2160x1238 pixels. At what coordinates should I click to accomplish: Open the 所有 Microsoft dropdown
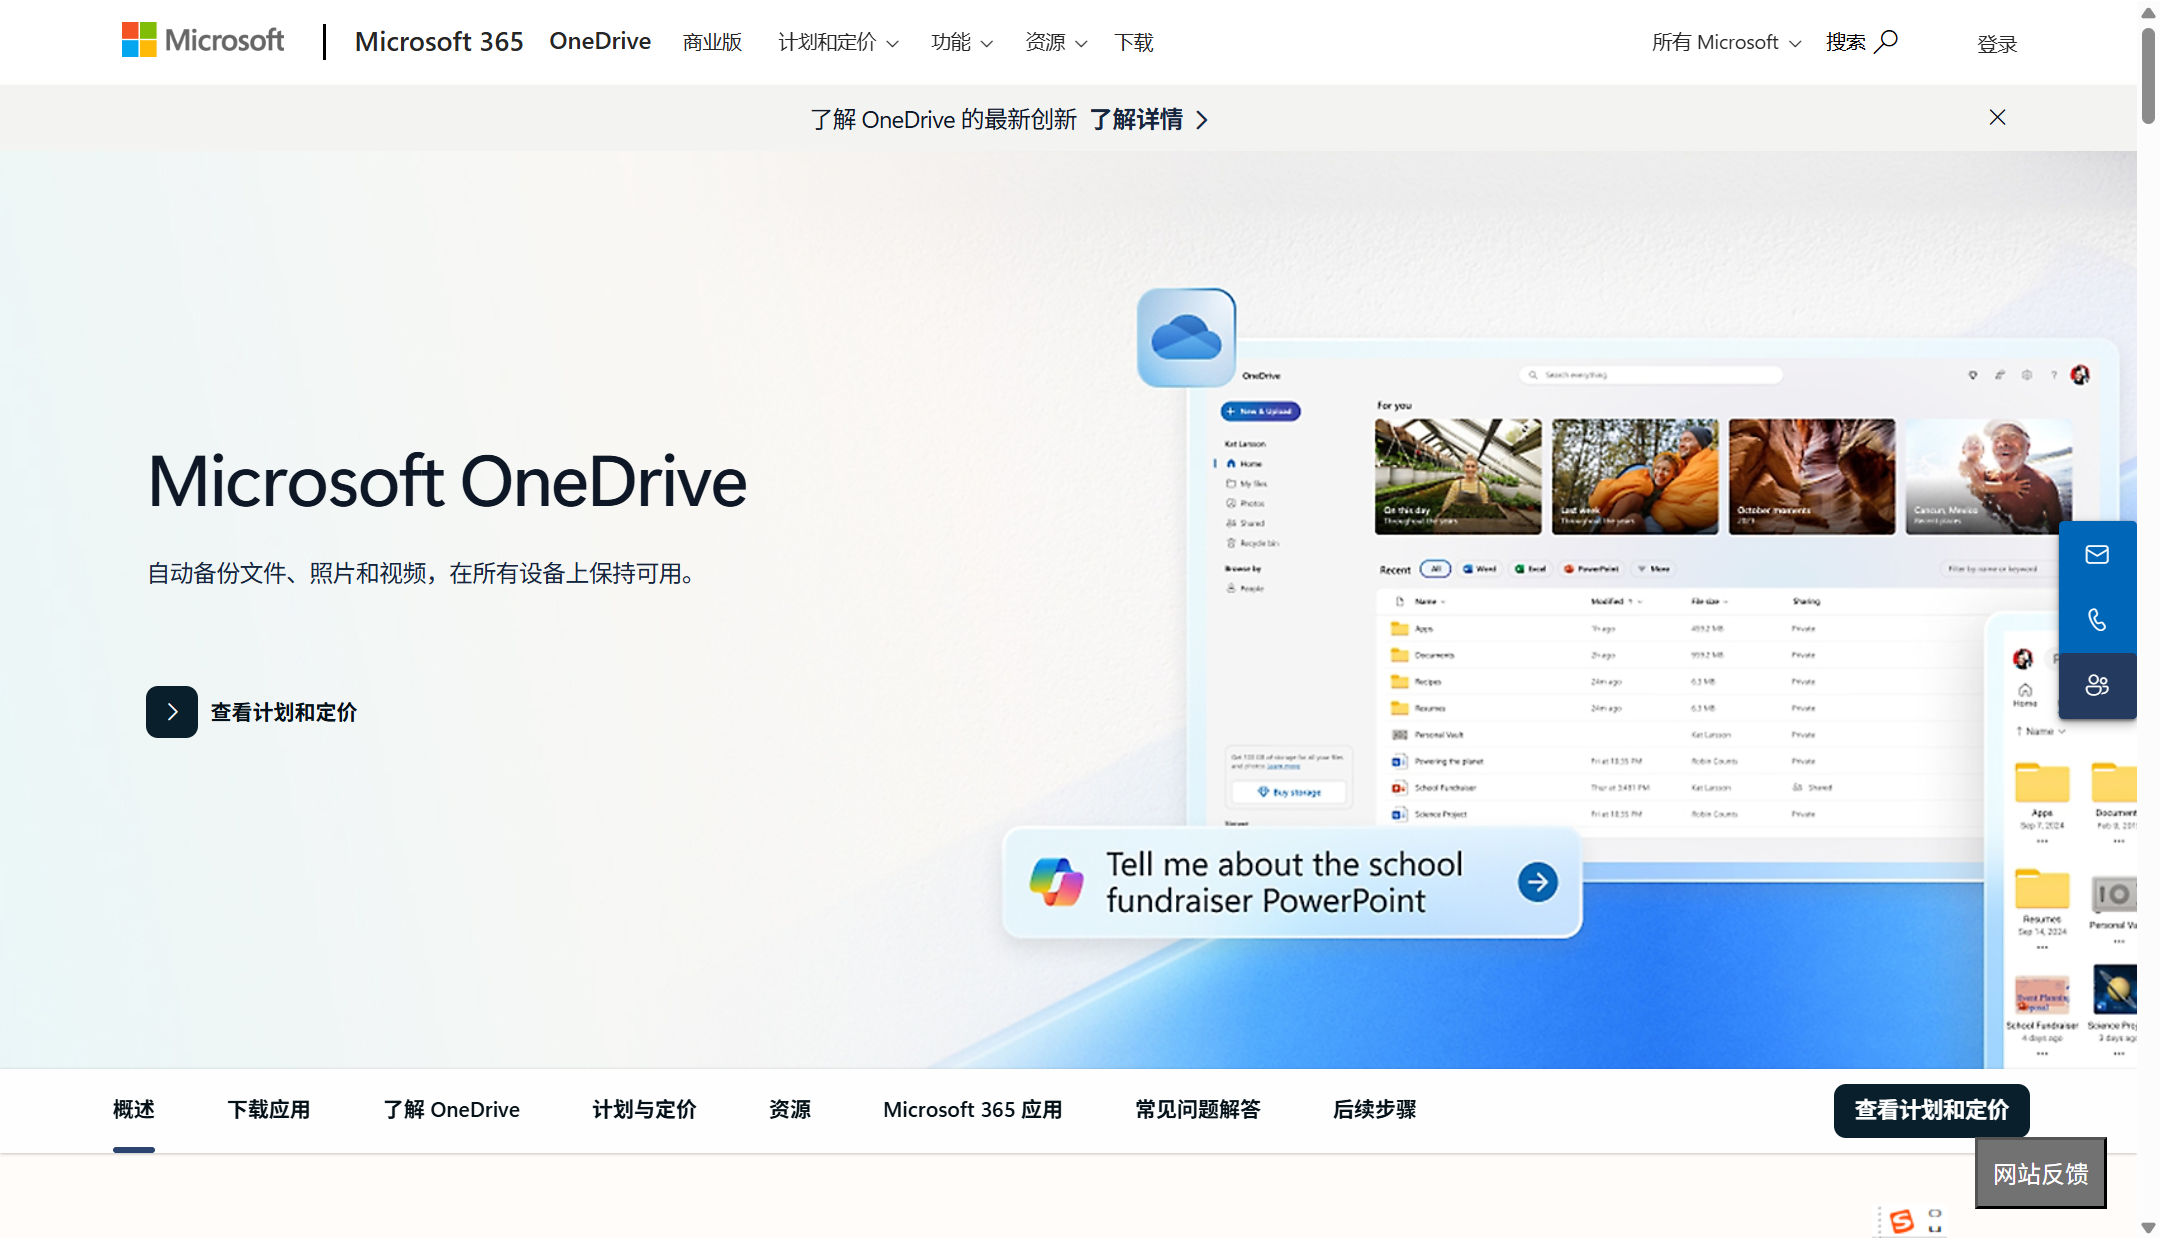pos(1726,41)
